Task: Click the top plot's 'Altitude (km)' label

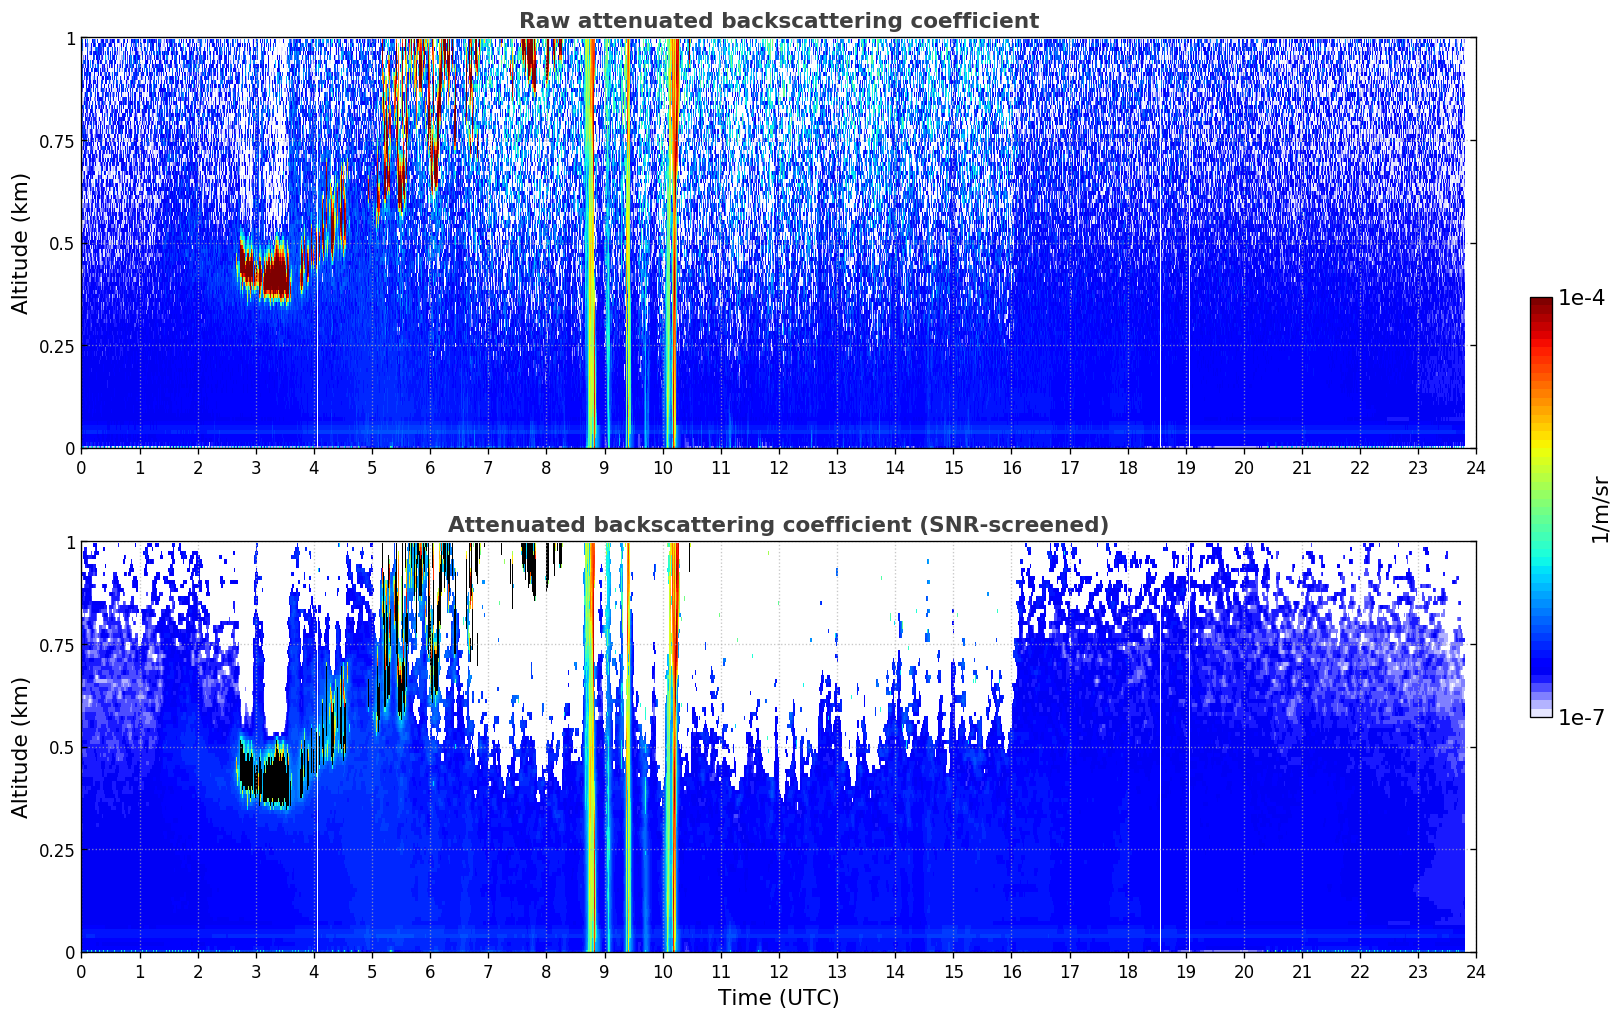Action: pos(21,243)
